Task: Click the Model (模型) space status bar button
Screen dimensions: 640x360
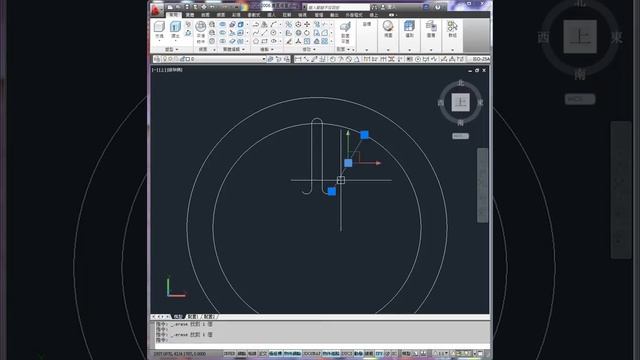Action: (x=406, y=353)
